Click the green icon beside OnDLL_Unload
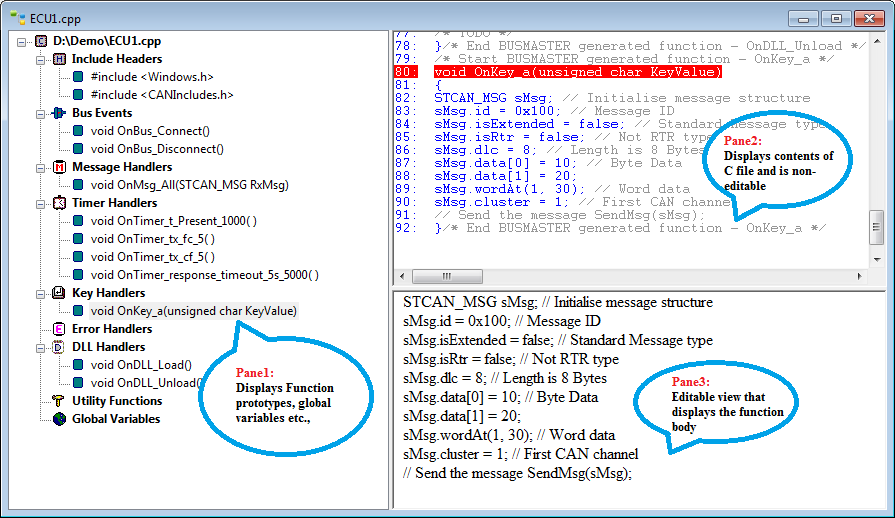895x518 pixels. (78, 383)
